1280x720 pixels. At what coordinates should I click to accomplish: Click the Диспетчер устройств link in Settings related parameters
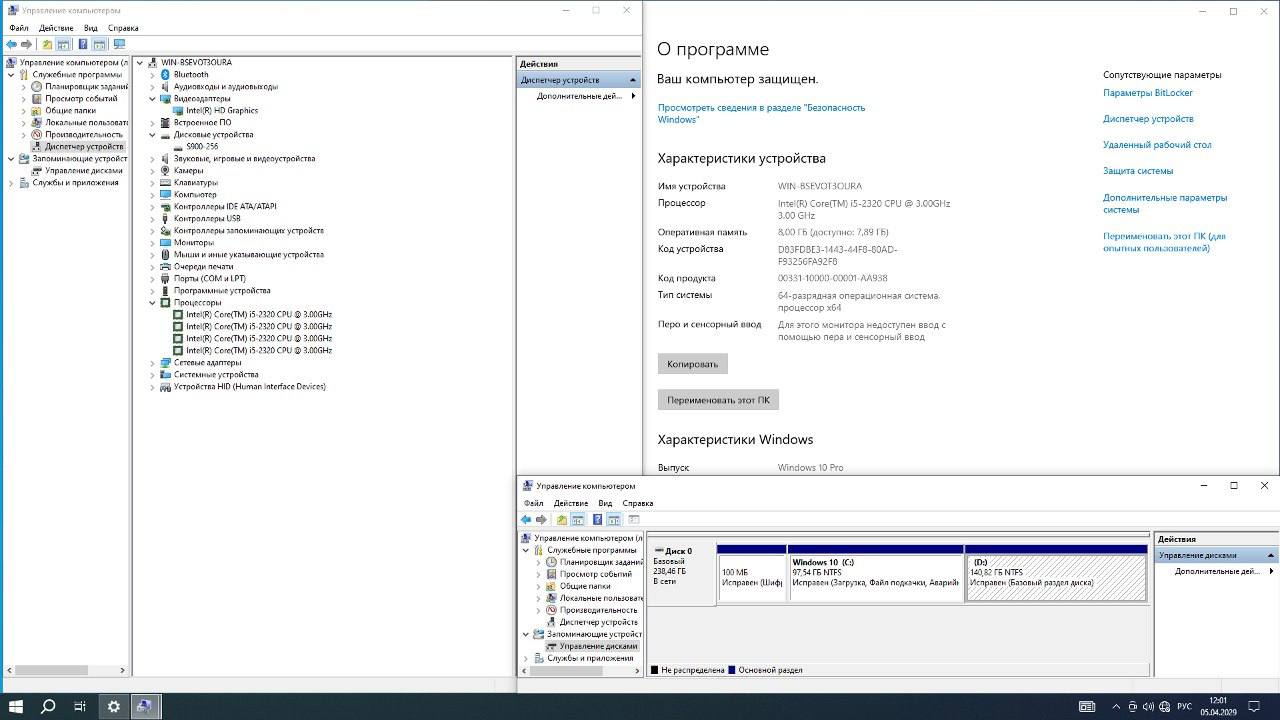point(1148,119)
